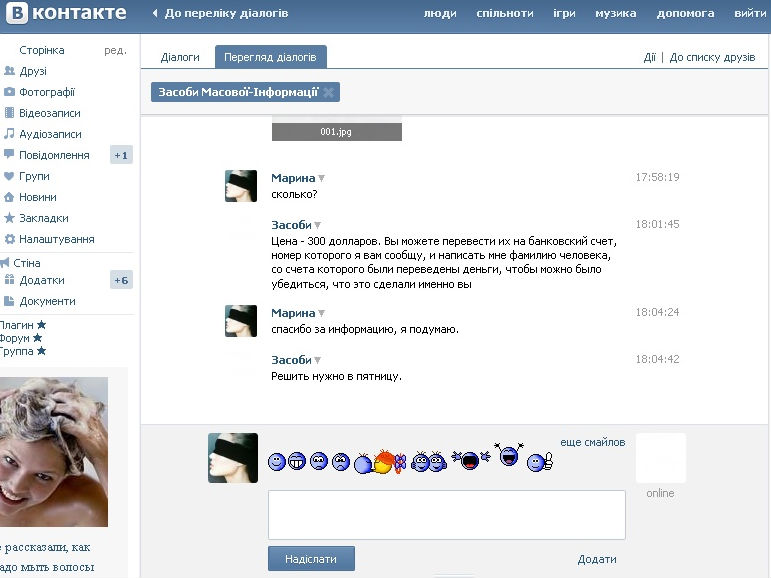
Task: Switch to the Діалоги tab
Action: (x=180, y=58)
